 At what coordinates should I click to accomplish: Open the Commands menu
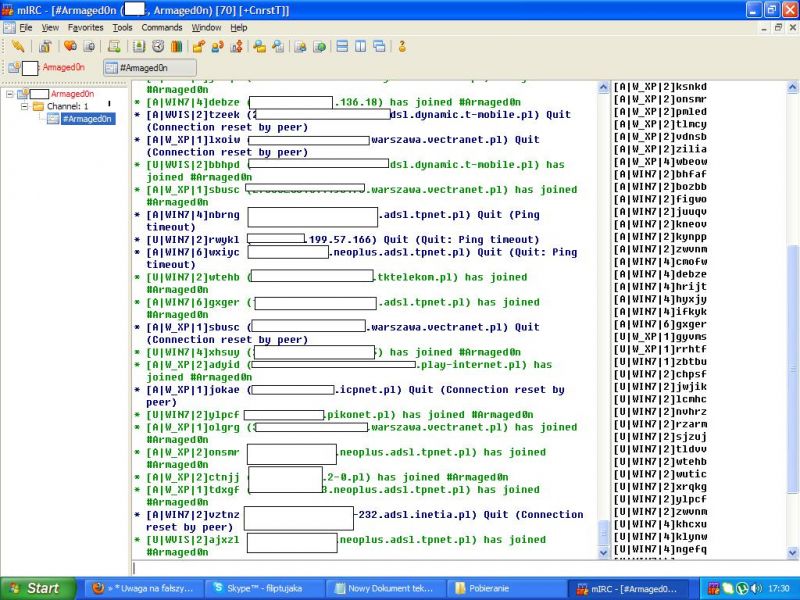click(x=162, y=28)
